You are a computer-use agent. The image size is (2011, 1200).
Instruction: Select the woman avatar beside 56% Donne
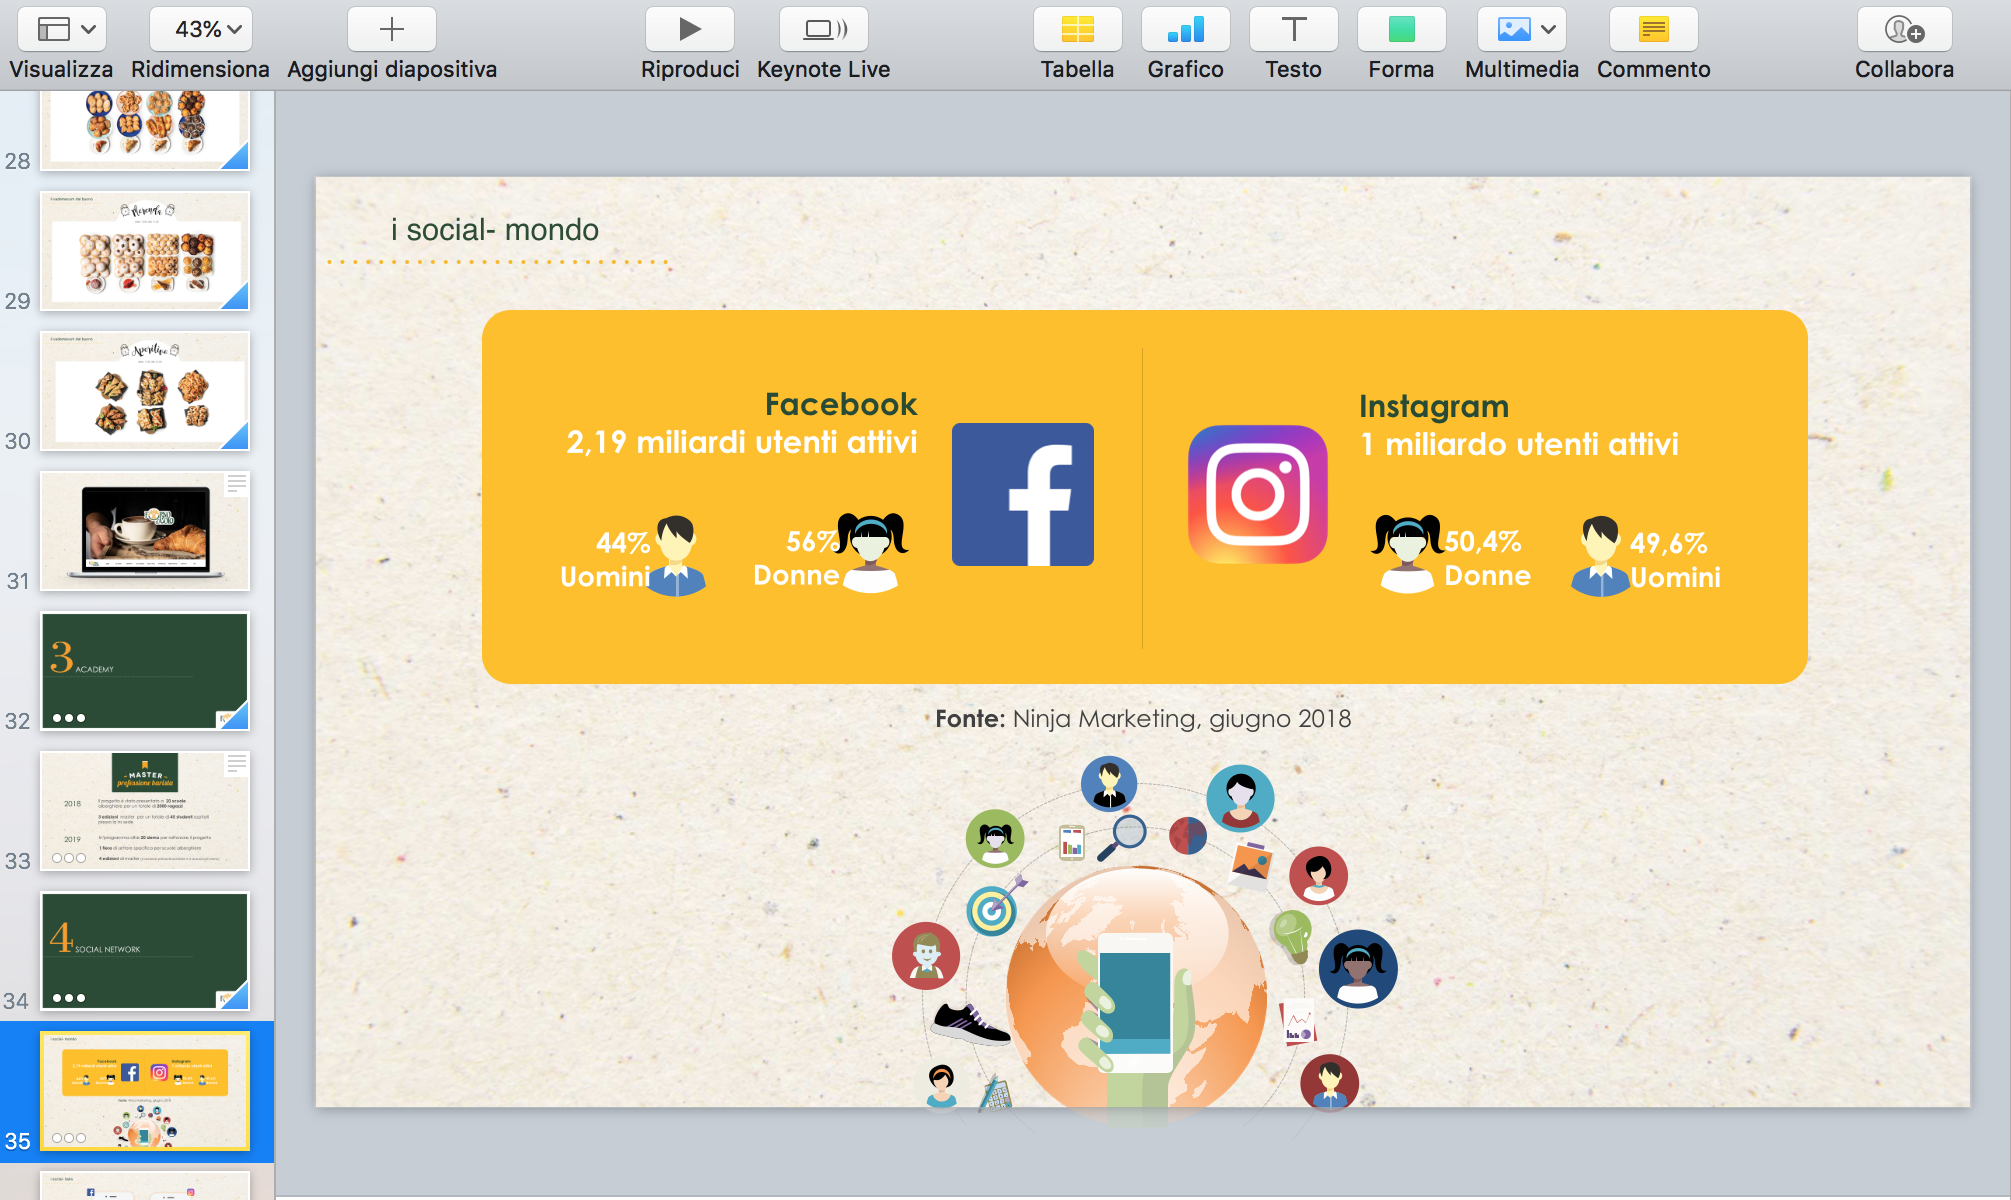click(x=873, y=553)
